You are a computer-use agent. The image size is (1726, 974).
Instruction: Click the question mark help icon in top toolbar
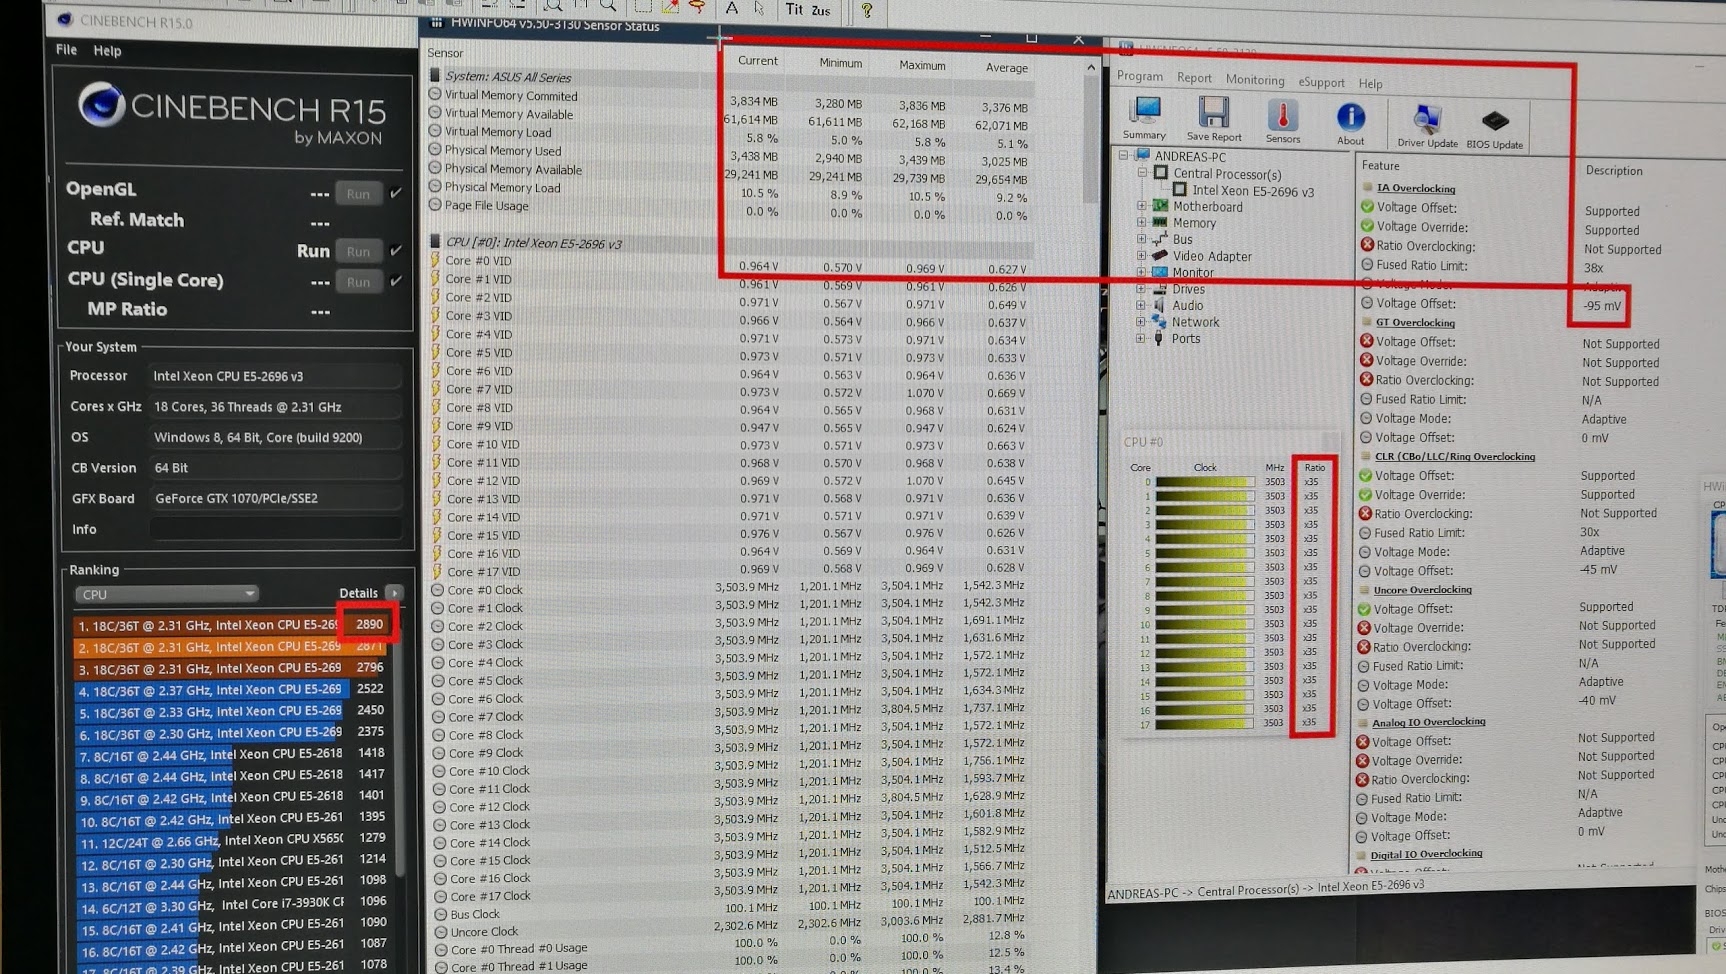coord(867,10)
